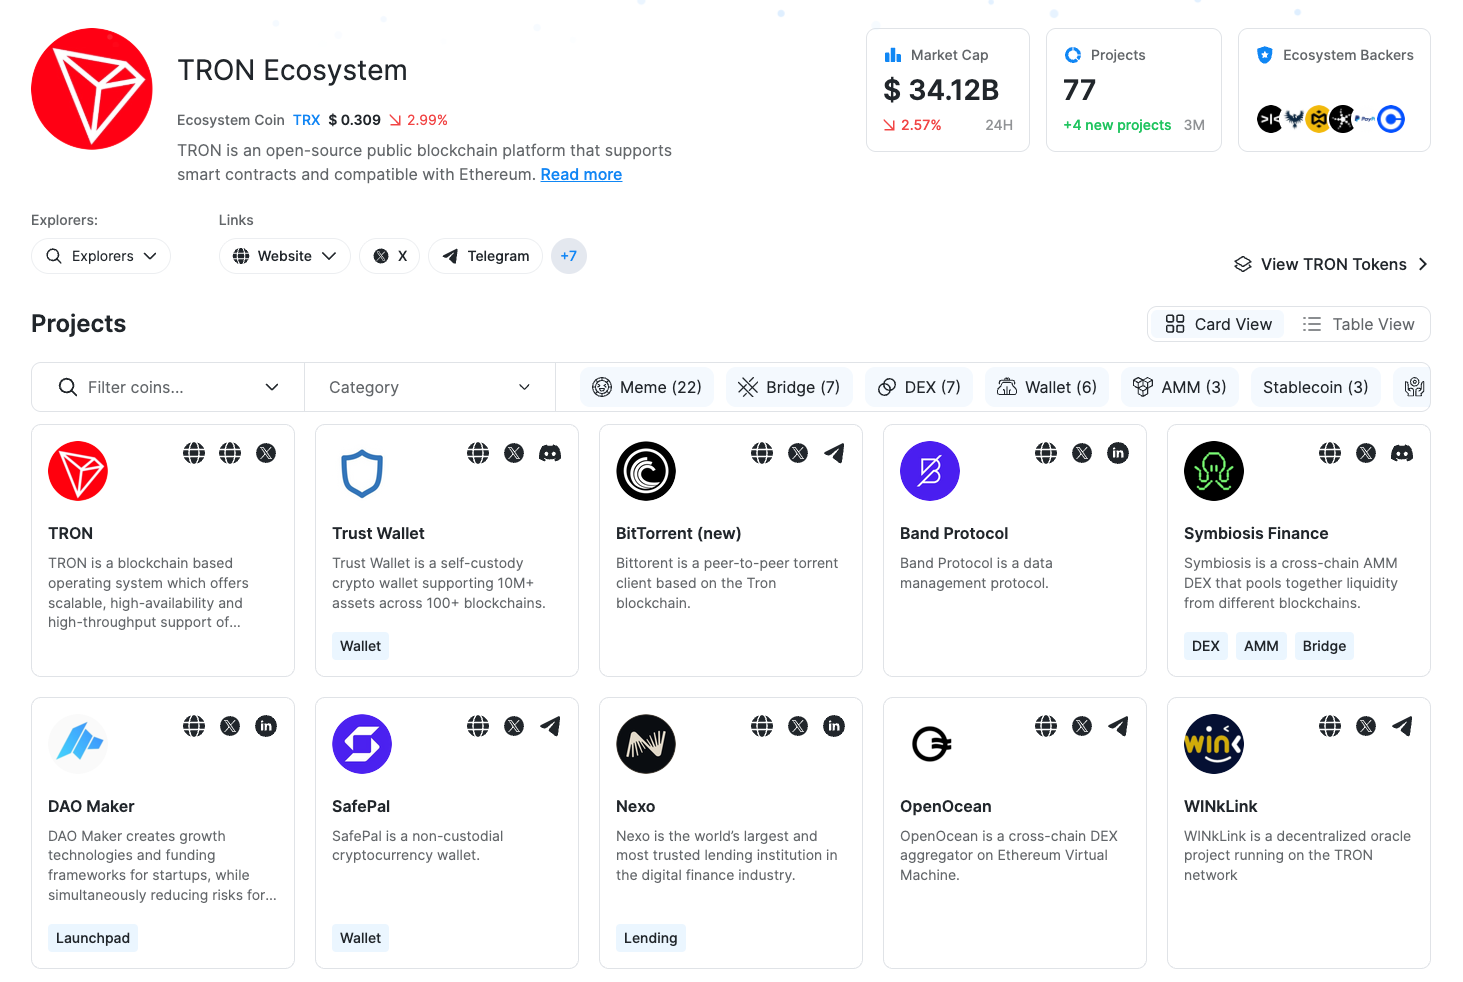Expand the Category dropdown filter
This screenshot has width=1463, height=982.
click(x=430, y=387)
